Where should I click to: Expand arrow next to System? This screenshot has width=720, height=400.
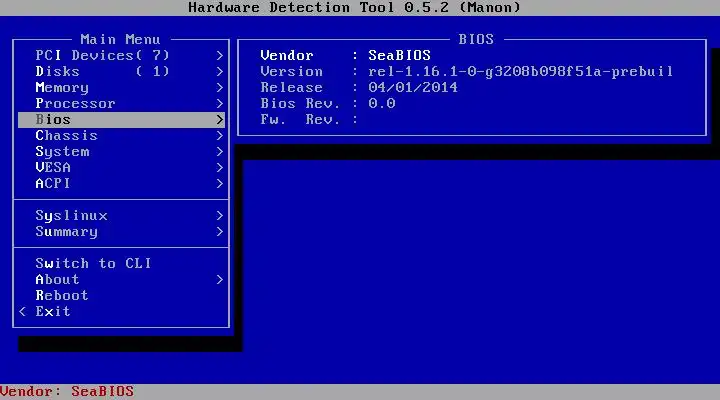point(219,152)
